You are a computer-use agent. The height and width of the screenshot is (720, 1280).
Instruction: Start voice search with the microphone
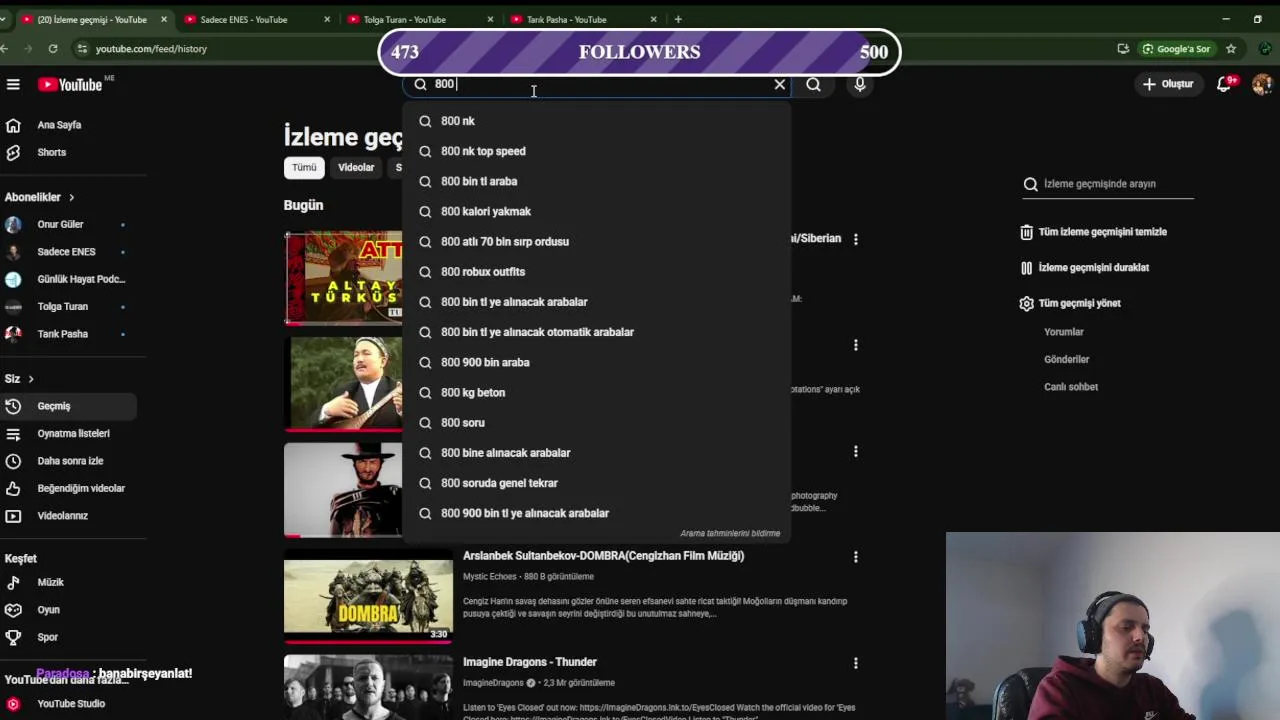pyautogui.click(x=860, y=85)
